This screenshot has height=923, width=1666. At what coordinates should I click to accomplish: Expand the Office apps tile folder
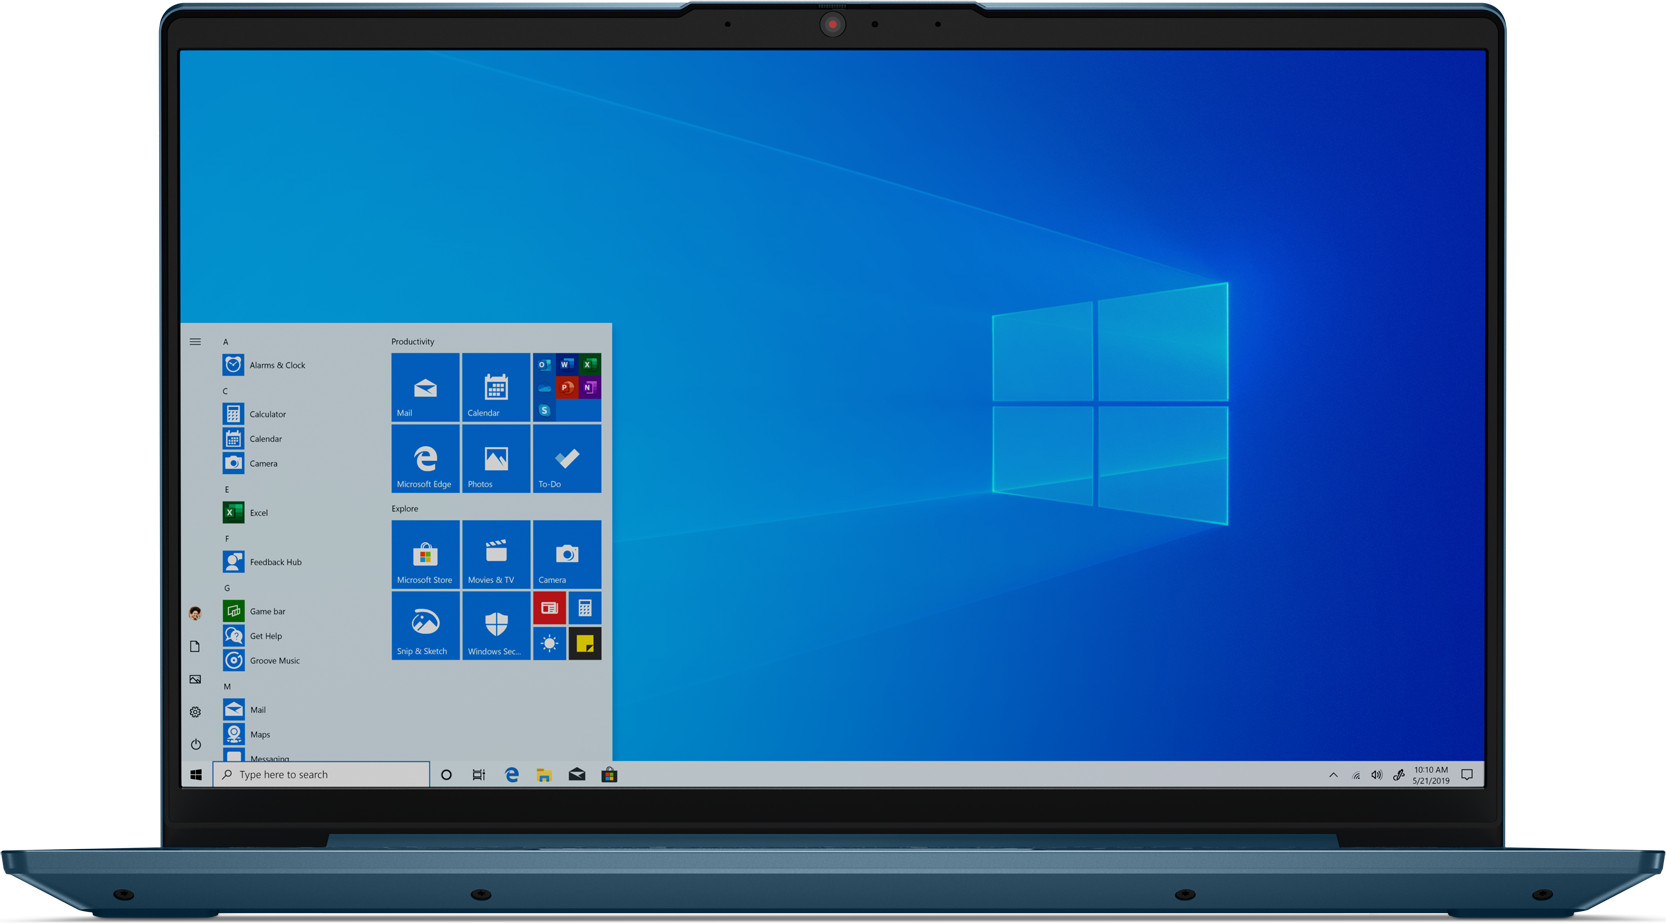567,387
